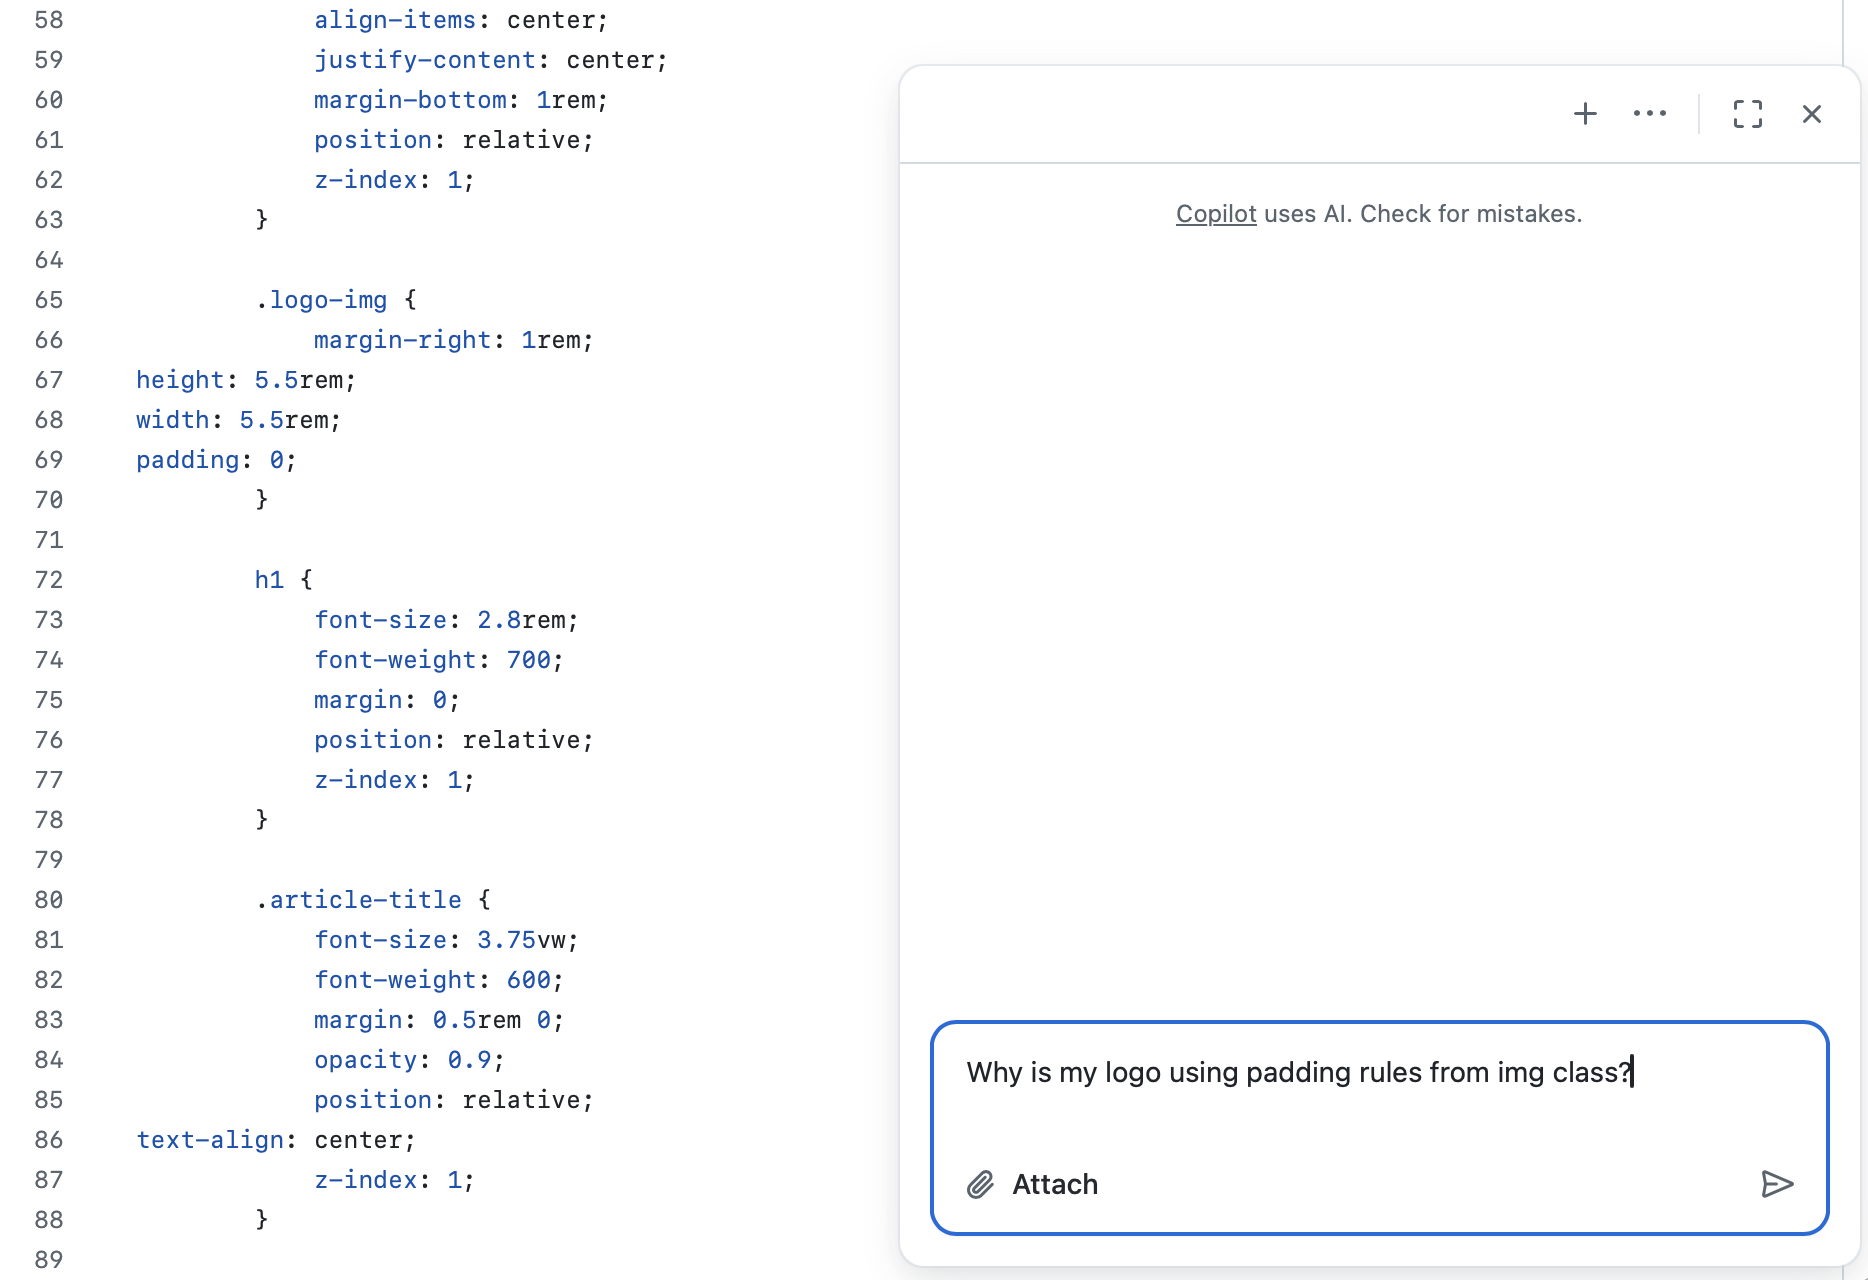Close the Copilot chat panel
The width and height of the screenshot is (1868, 1280).
[1811, 114]
